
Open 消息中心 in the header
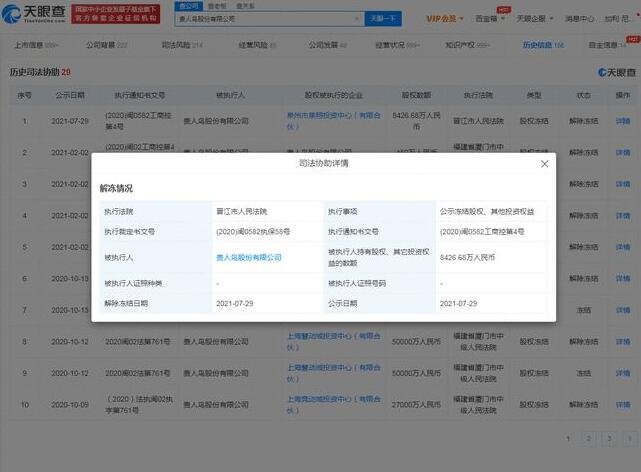(579, 18)
